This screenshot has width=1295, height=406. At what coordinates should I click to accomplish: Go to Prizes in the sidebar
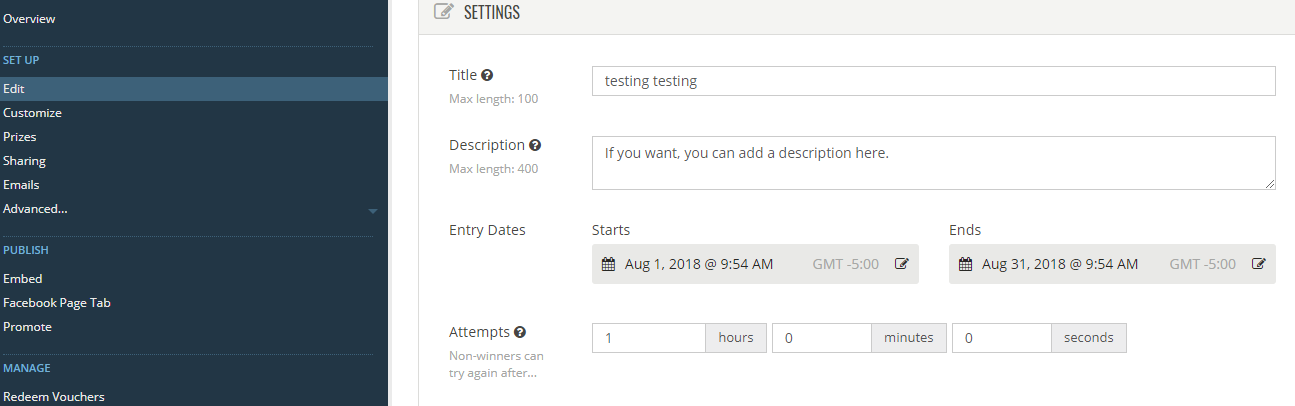tap(20, 137)
